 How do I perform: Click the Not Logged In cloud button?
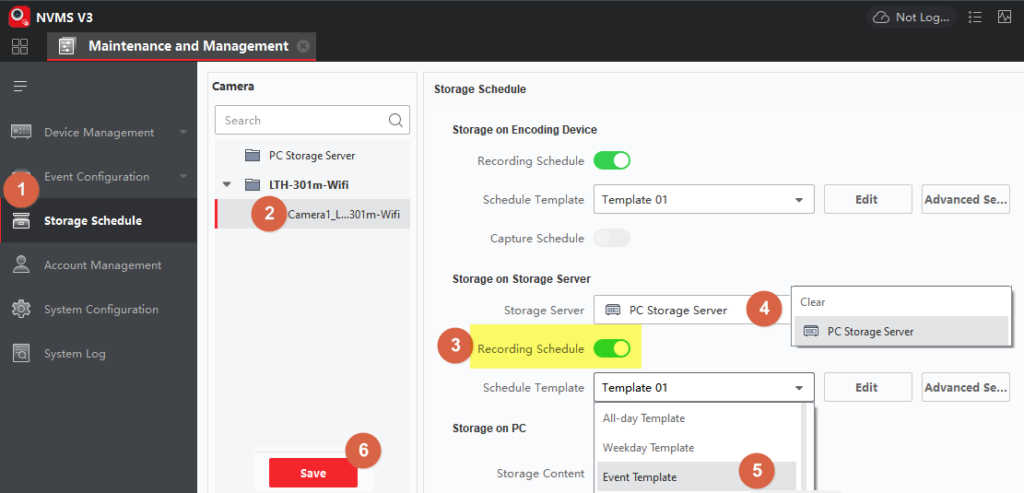coord(911,18)
